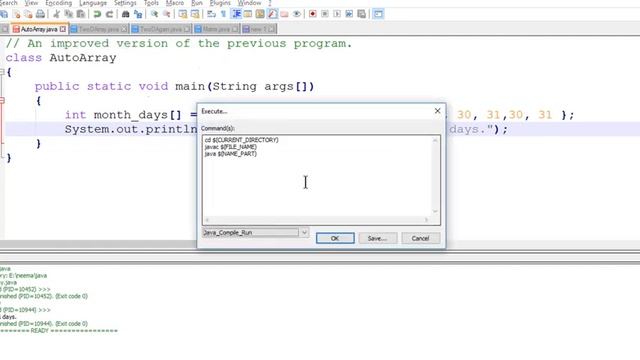Toggle the Indent Guide icon
The image size is (640, 360).
(x=236, y=14)
